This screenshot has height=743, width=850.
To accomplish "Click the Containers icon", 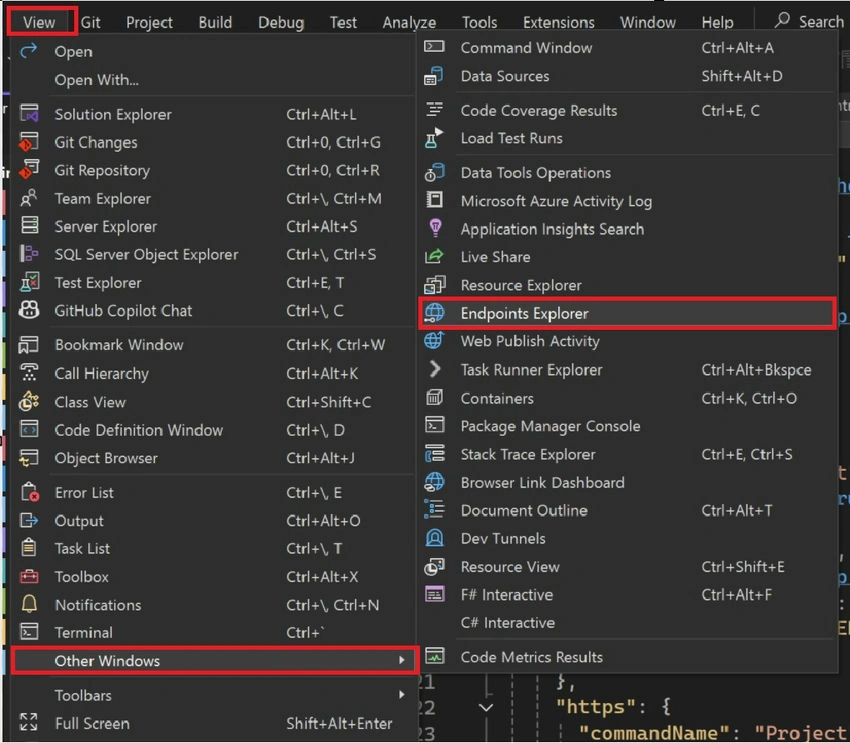I will click(434, 398).
